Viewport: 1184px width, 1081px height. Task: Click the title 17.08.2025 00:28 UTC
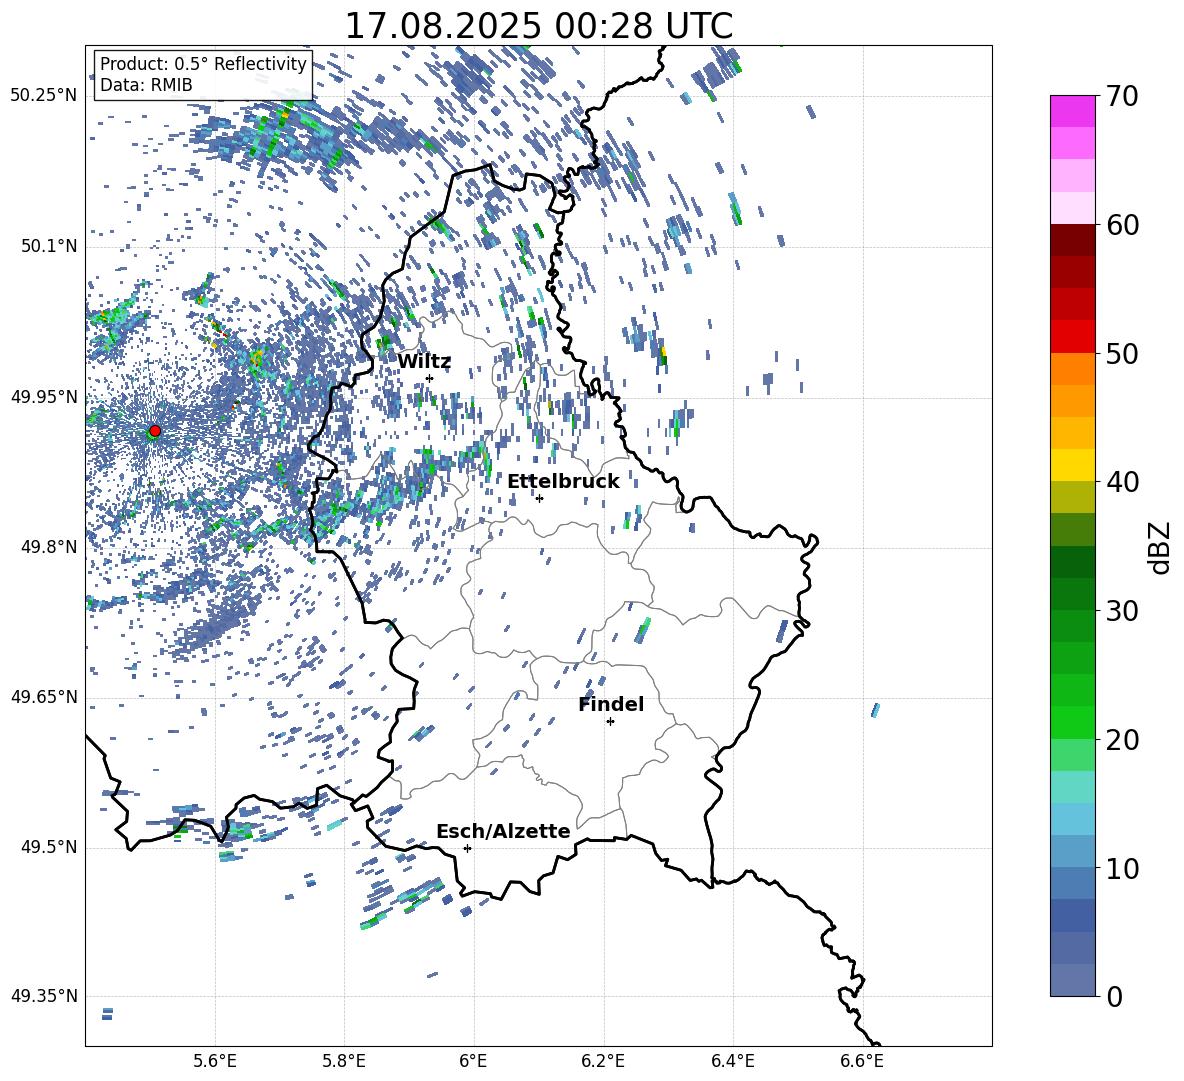pos(538,26)
